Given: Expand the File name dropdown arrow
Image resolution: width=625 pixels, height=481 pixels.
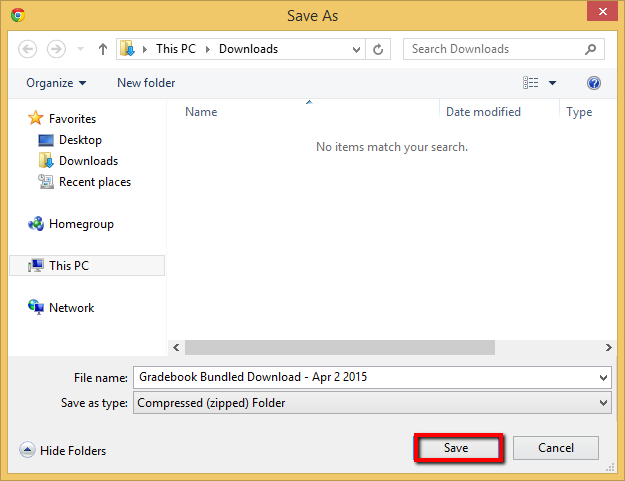Looking at the screenshot, I should 603,377.
